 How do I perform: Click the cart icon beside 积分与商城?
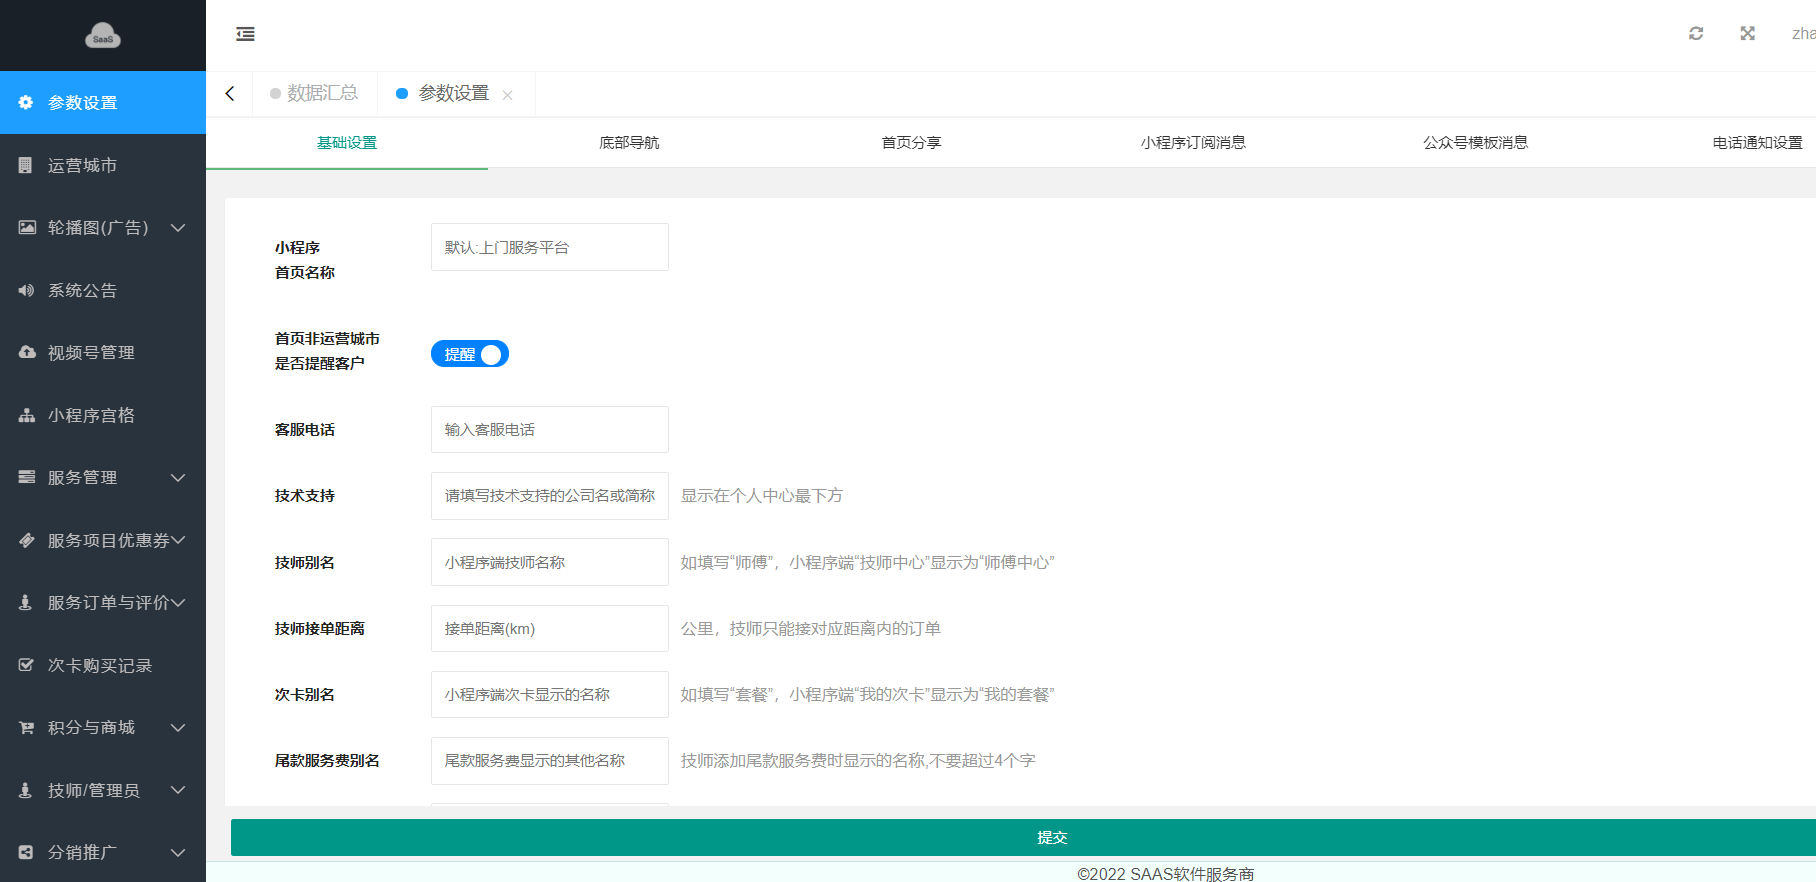(x=27, y=727)
